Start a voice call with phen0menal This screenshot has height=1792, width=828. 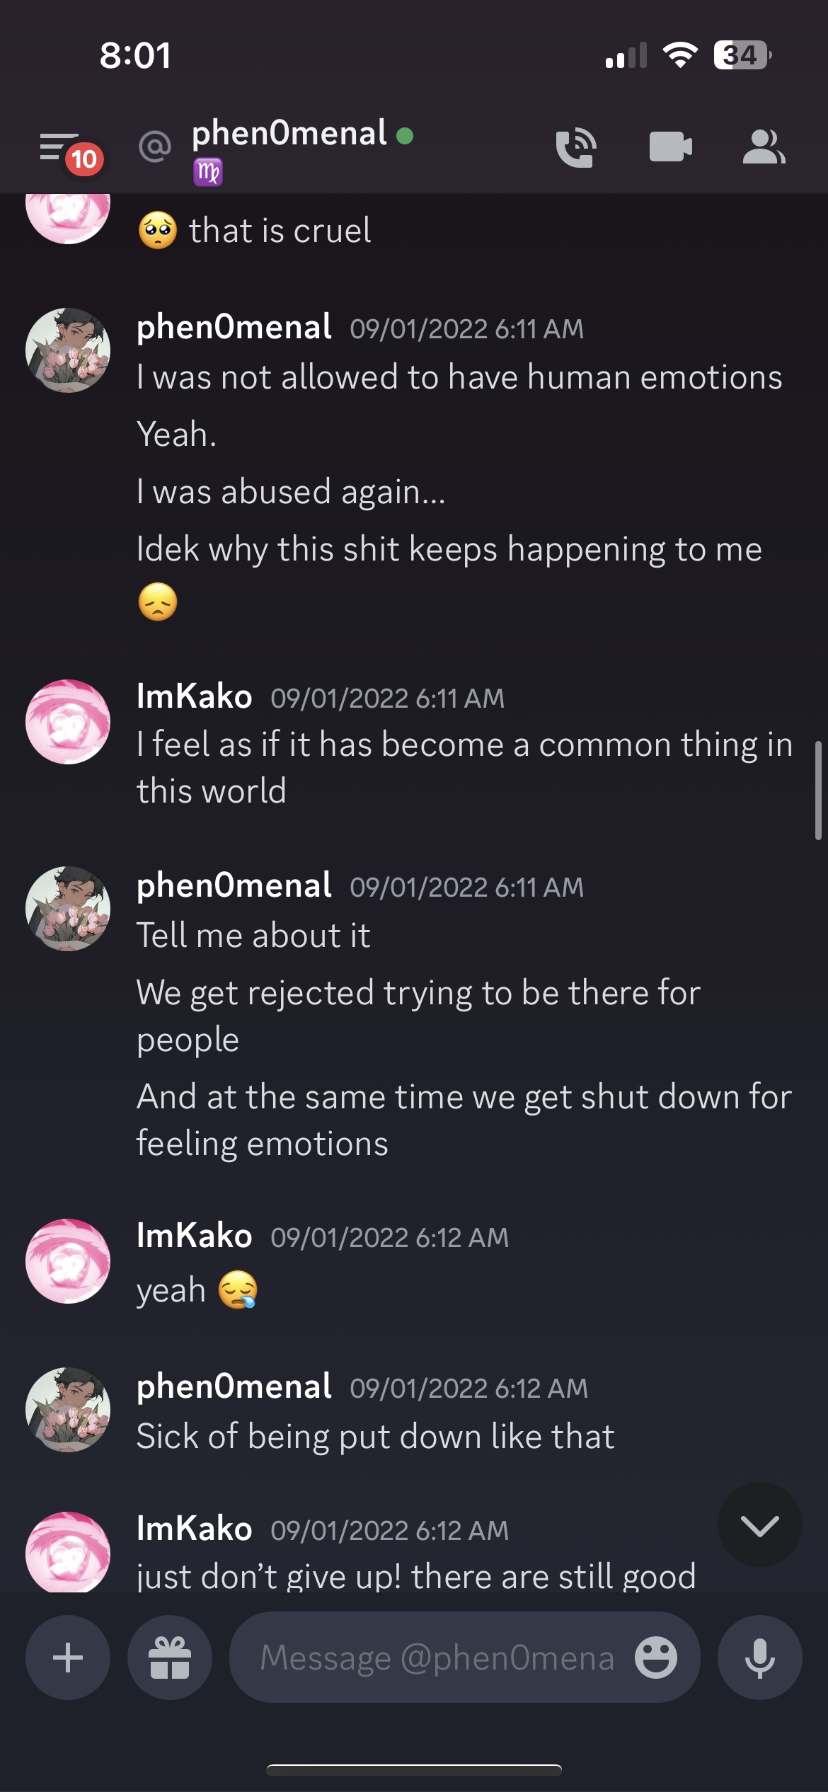pos(576,148)
